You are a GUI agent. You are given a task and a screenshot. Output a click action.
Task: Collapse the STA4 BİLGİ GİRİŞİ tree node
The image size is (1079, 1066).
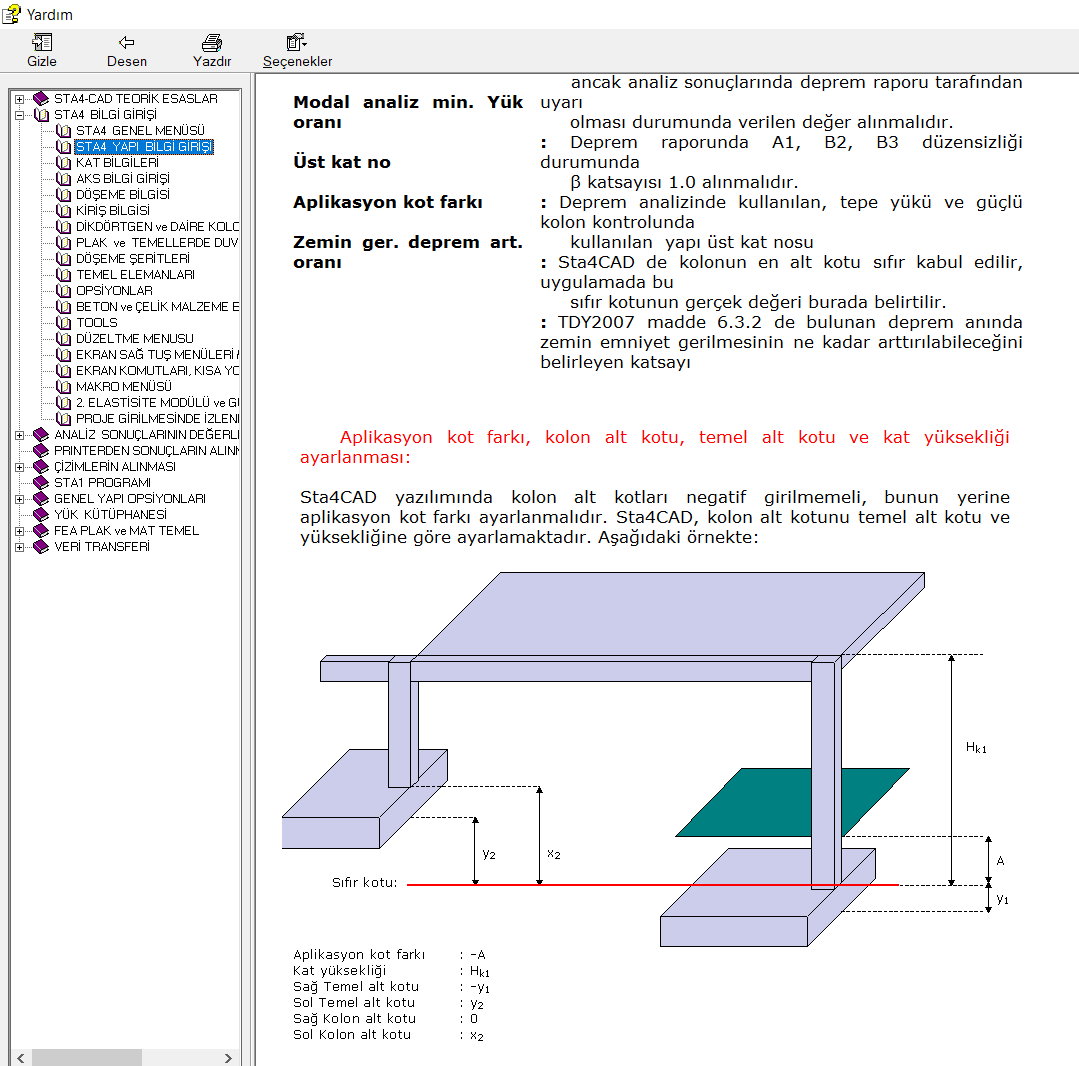point(19,115)
